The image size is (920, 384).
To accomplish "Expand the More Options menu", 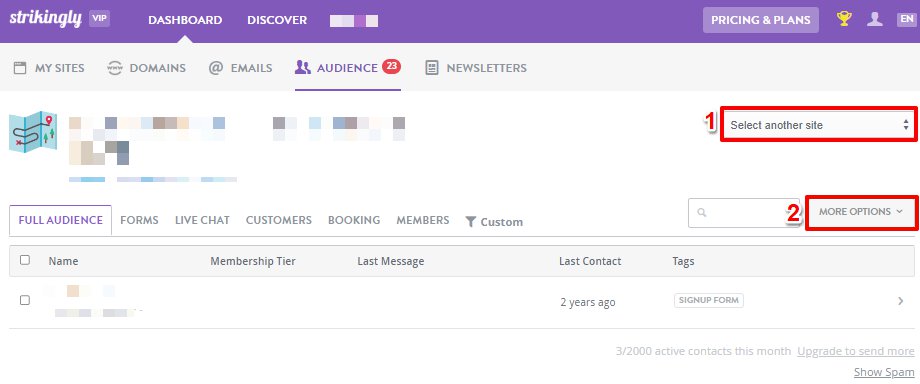I will tap(861, 212).
